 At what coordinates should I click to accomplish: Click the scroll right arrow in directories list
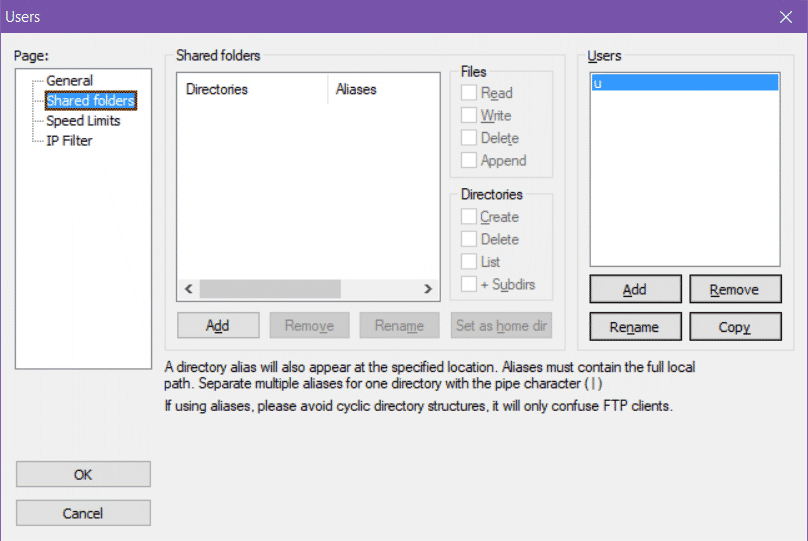pos(428,289)
